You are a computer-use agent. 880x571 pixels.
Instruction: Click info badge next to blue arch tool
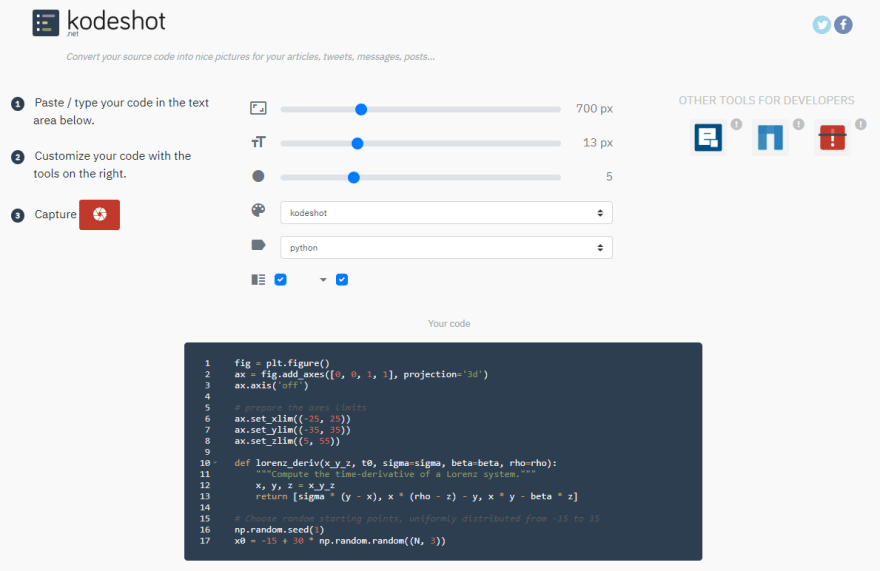pos(799,124)
